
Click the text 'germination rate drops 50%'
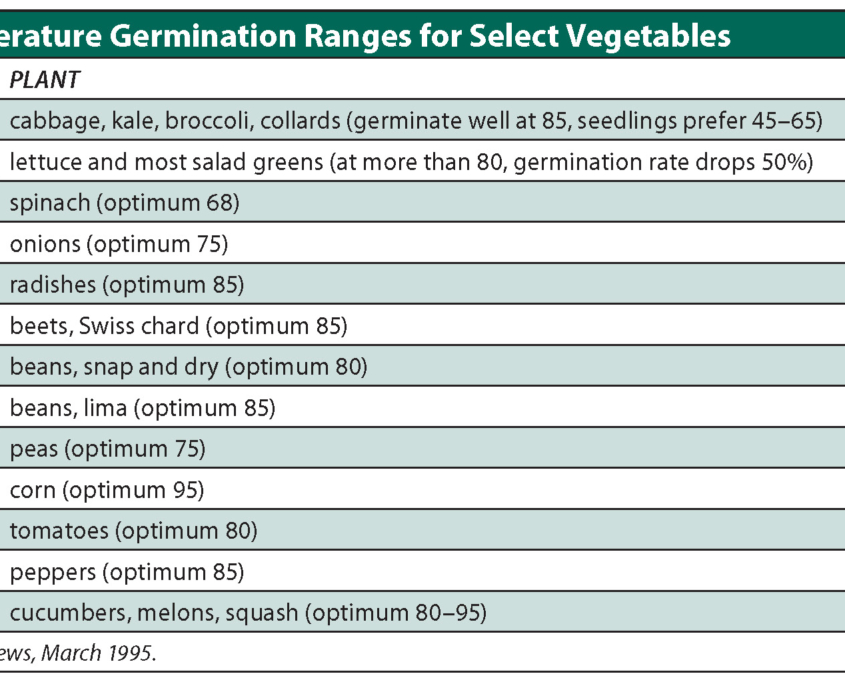pyautogui.click(x=692, y=162)
